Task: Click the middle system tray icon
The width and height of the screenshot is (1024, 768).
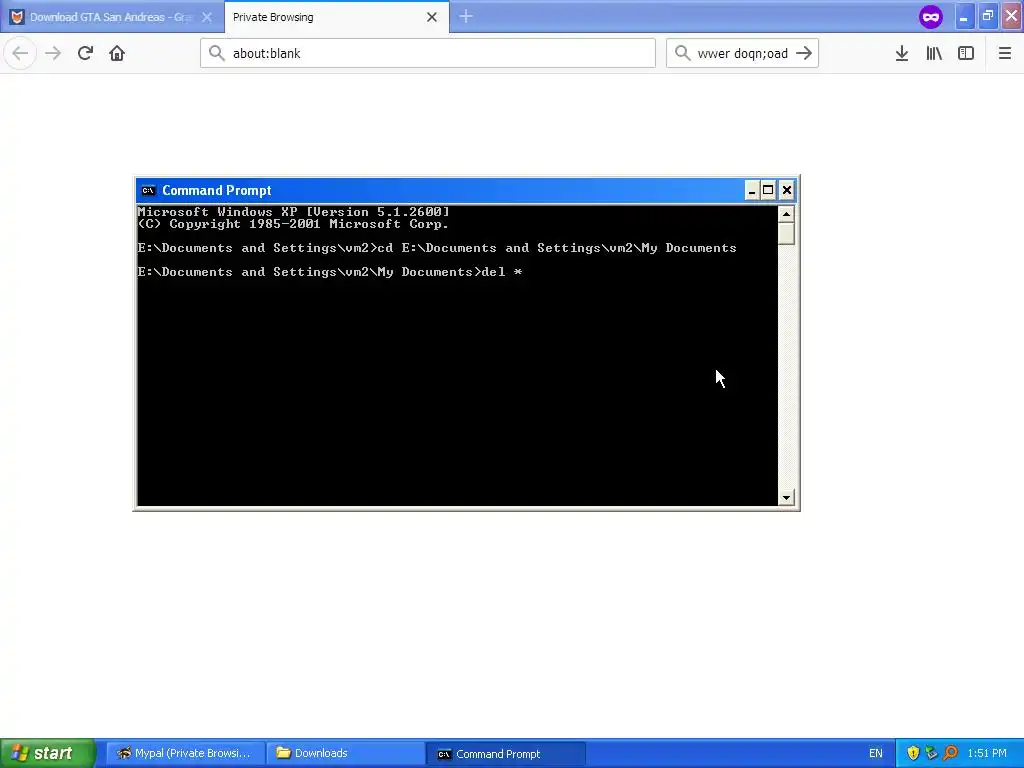Action: (931, 753)
